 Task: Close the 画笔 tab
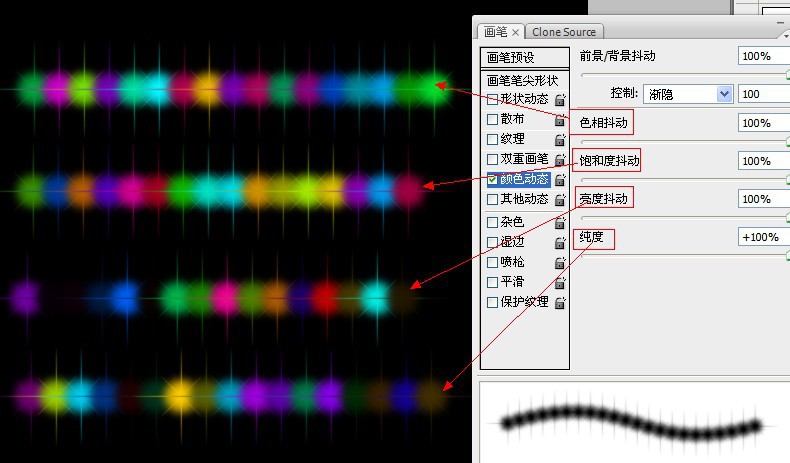click(x=515, y=33)
